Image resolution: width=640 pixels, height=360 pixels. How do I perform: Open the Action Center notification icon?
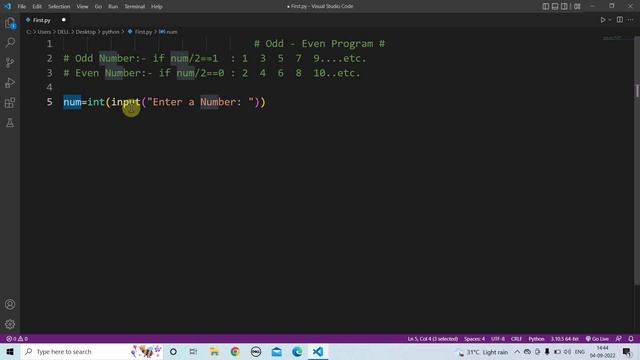[627, 351]
